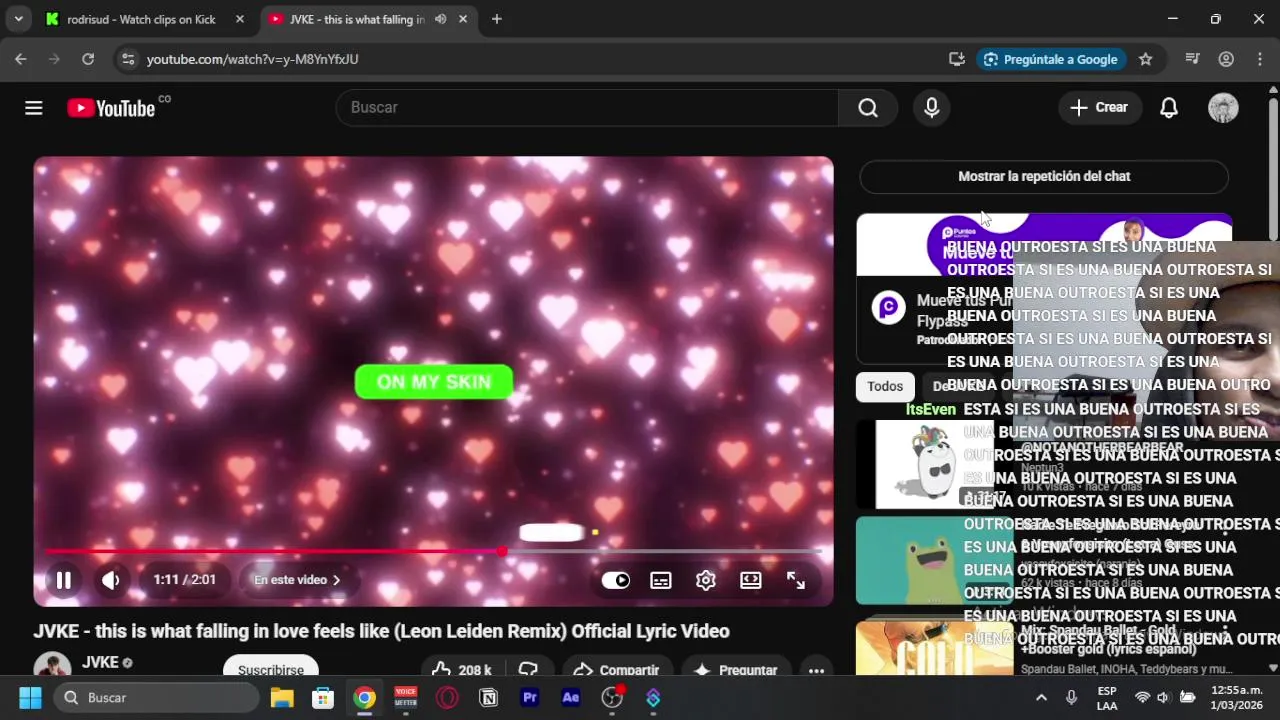Screen dimensions: 1280x720
Task: Start voice search with the microphone
Action: tap(931, 108)
